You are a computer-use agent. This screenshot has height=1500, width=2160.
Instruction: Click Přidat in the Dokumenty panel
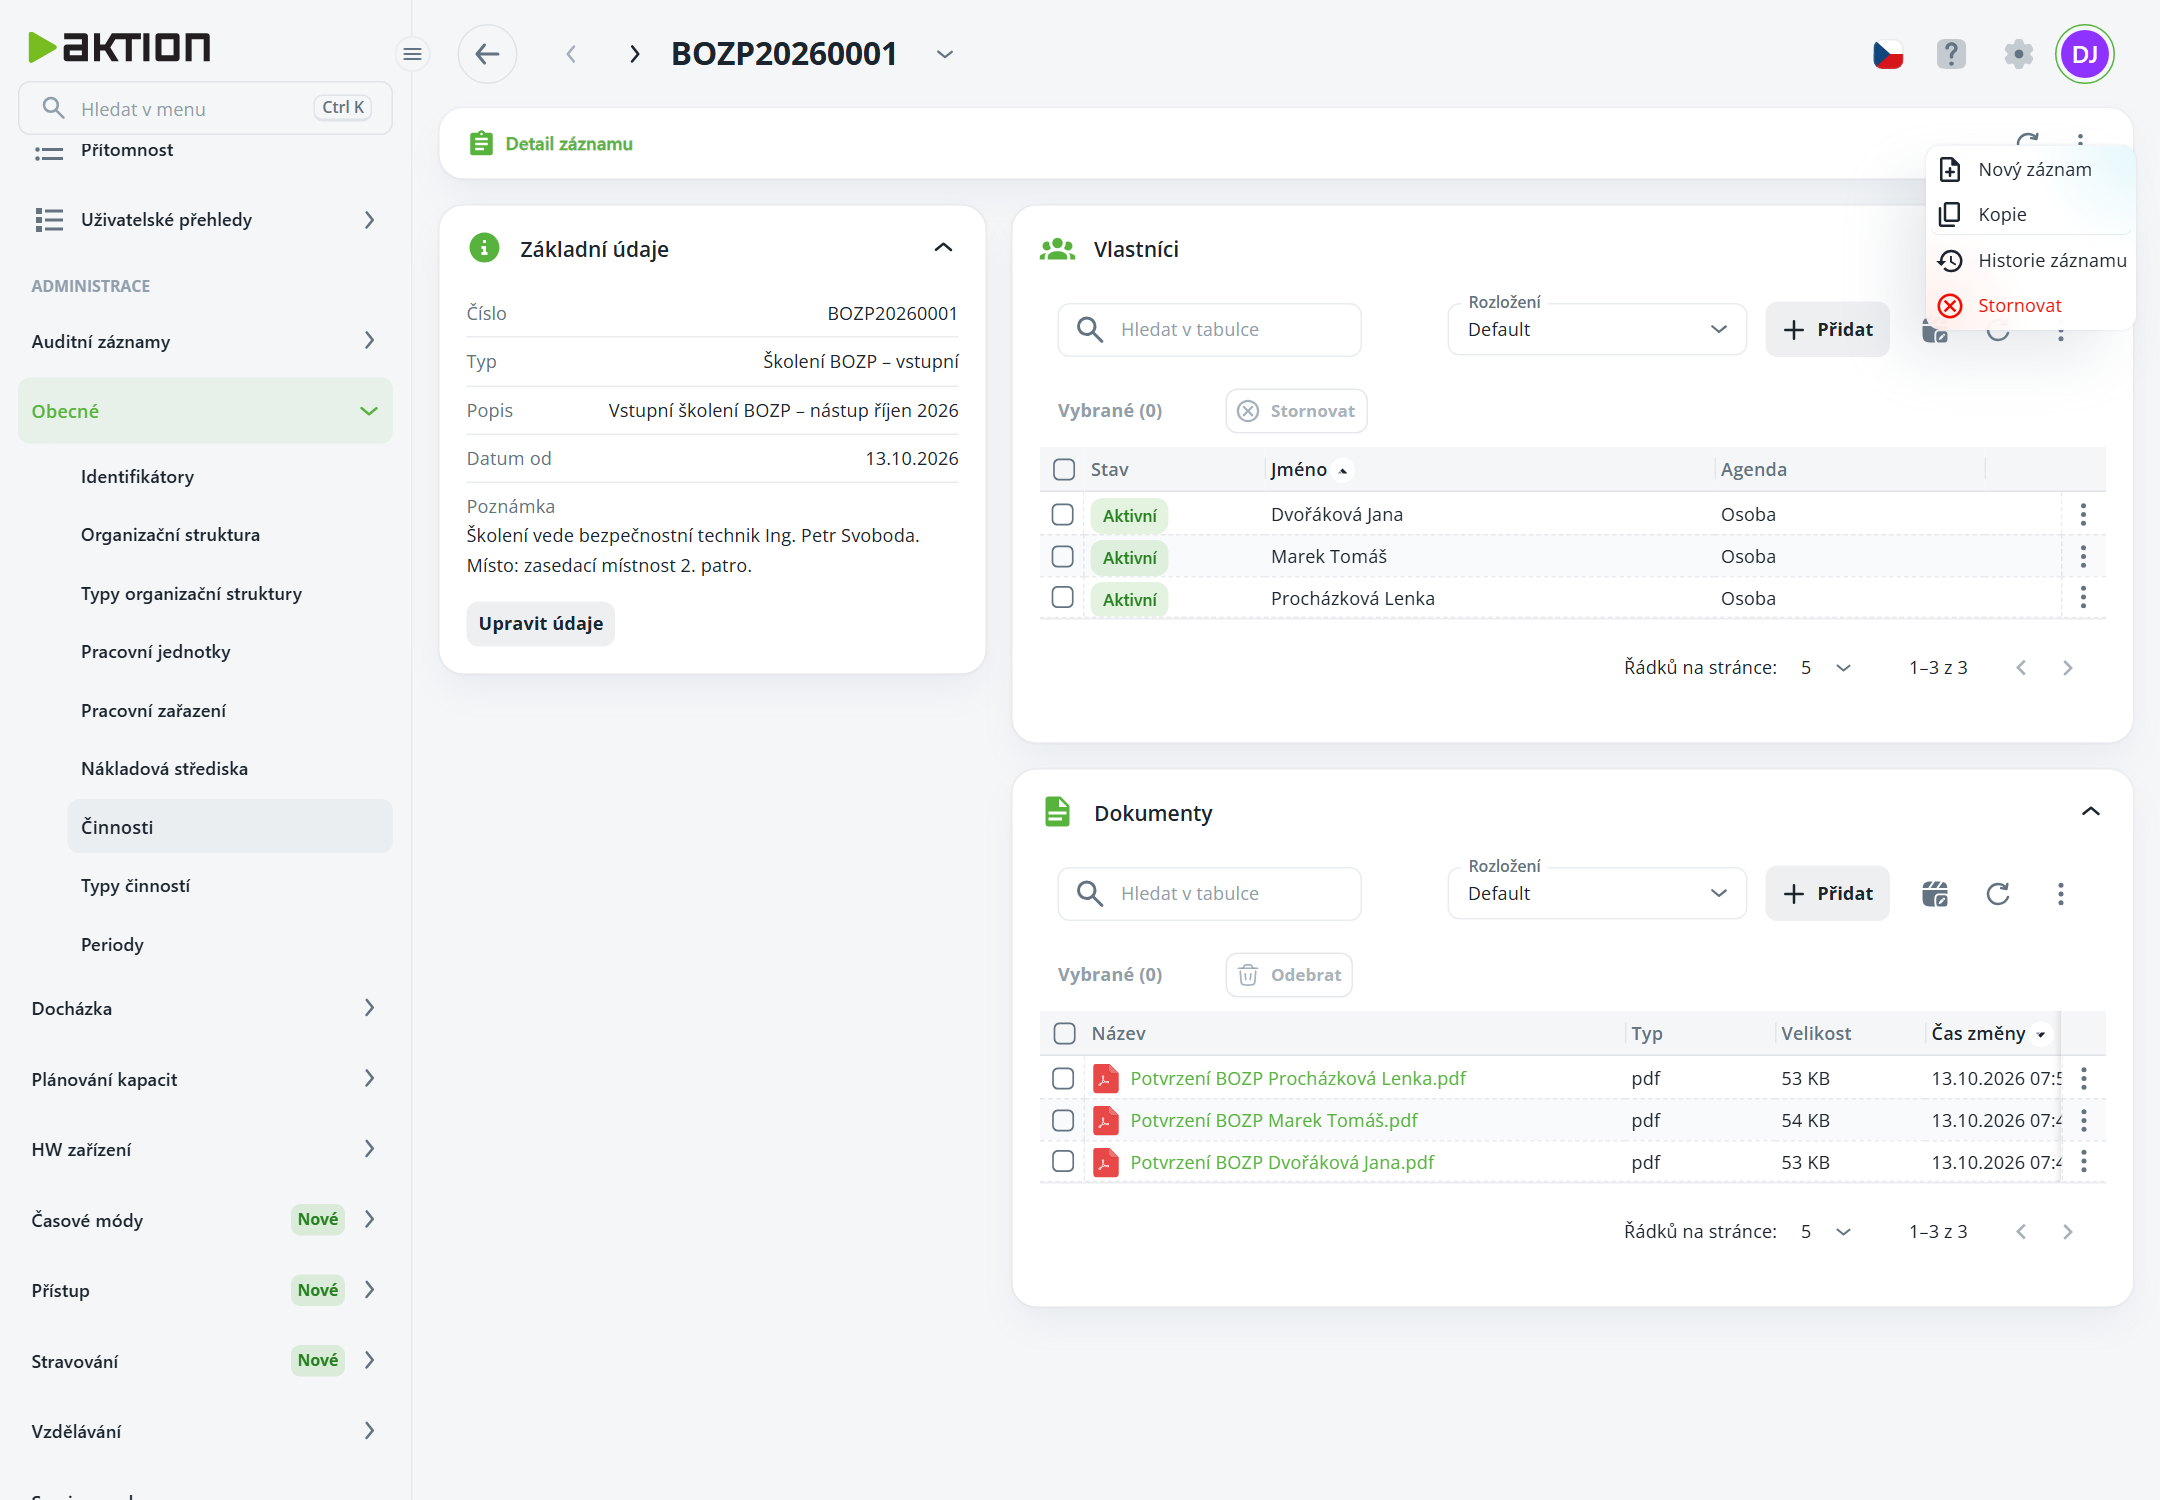pos(1828,894)
